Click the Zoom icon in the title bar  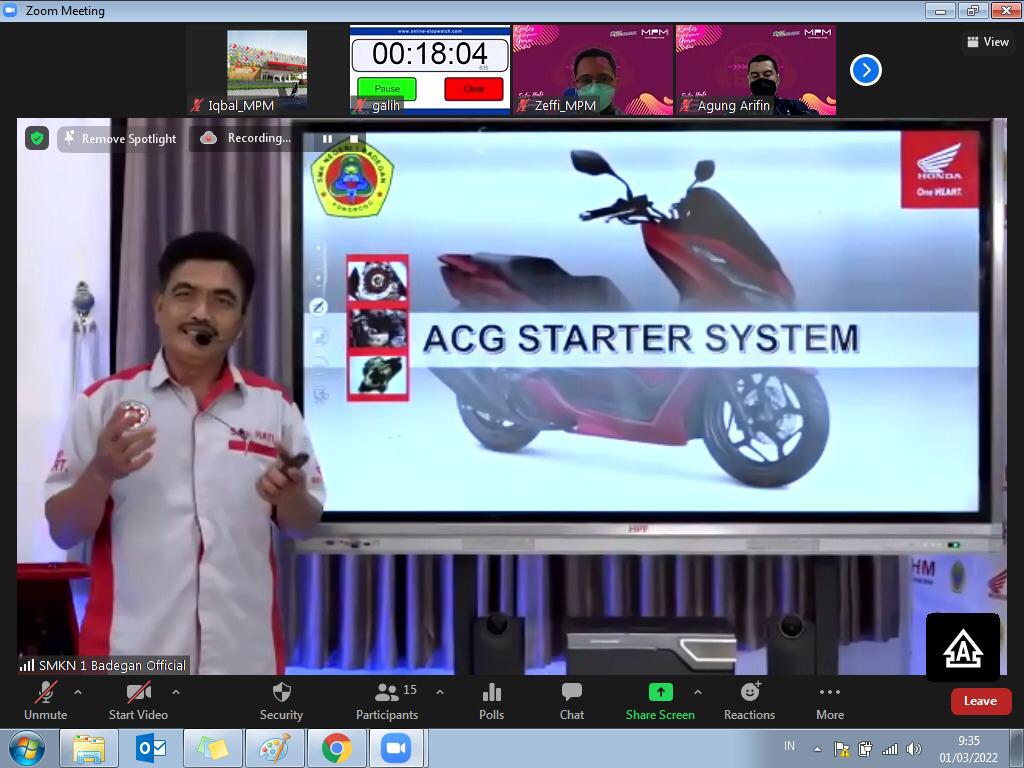(x=10, y=10)
